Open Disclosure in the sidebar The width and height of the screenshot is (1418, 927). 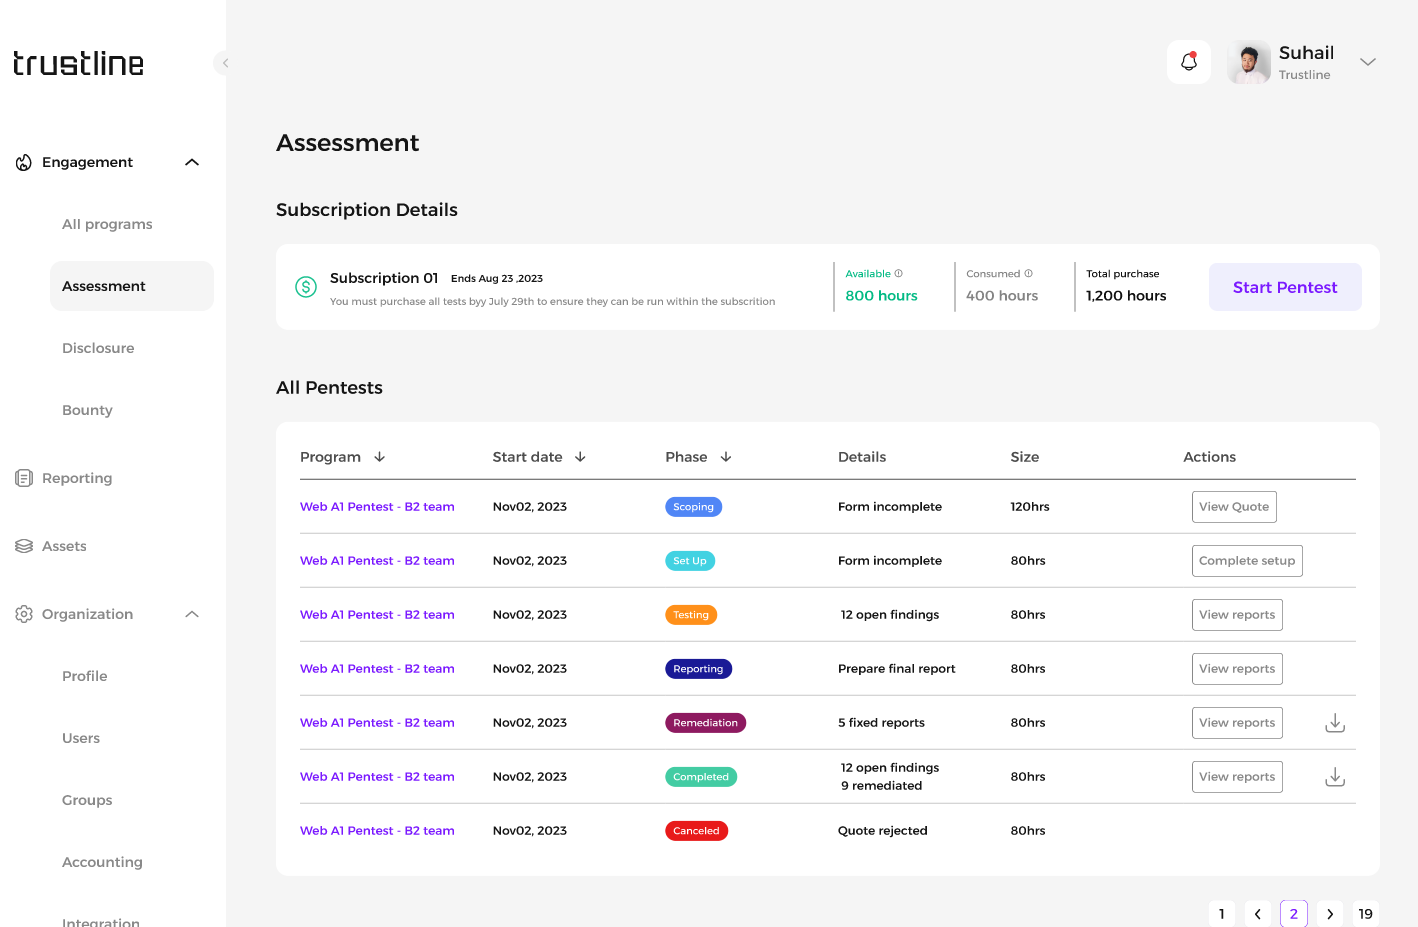(x=98, y=348)
